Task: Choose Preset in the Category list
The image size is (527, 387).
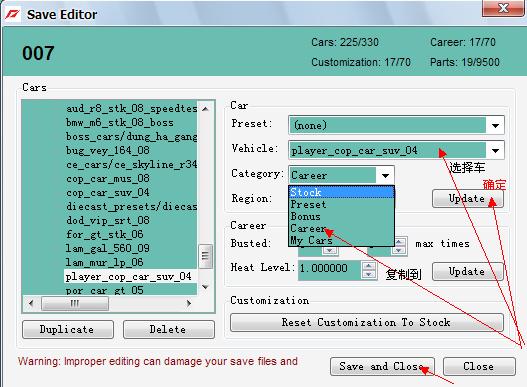Action: 341,204
